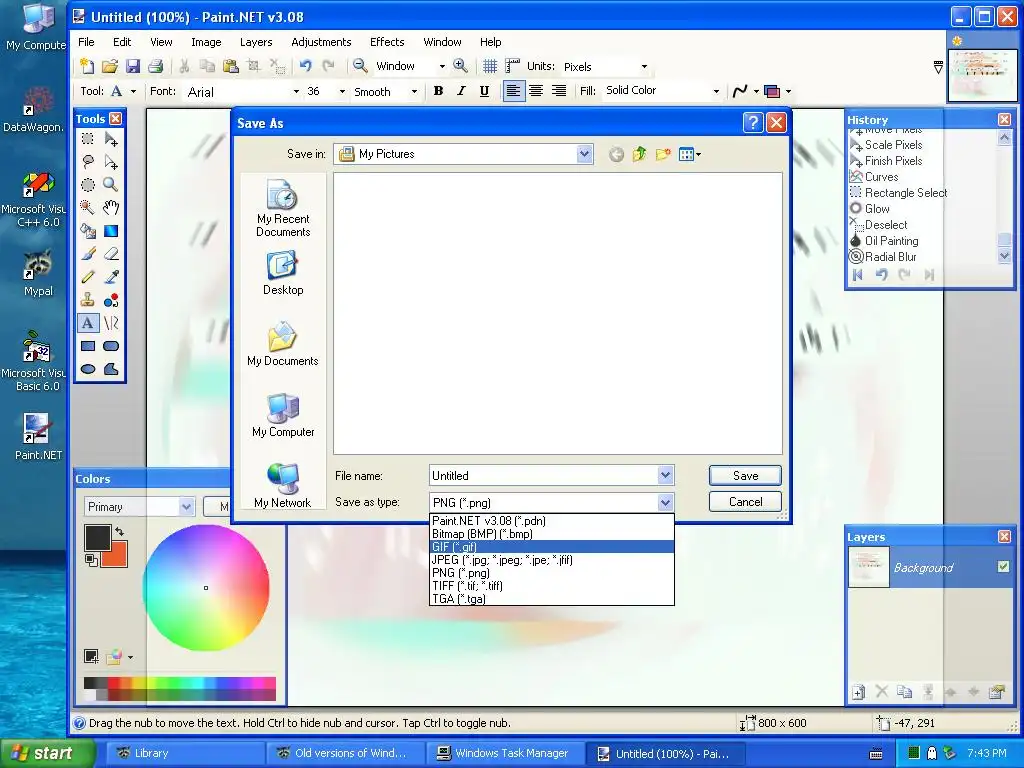The width and height of the screenshot is (1024, 768).
Task: Click the Undo toolbar icon
Action: [305, 66]
